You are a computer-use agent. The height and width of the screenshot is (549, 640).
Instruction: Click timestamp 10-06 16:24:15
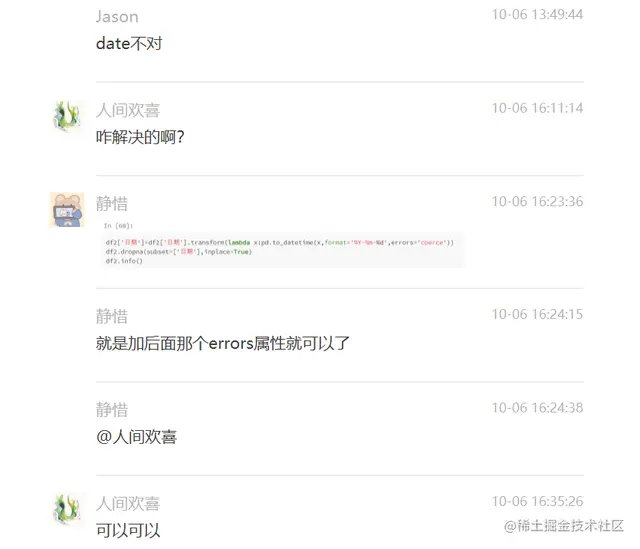pos(537,314)
